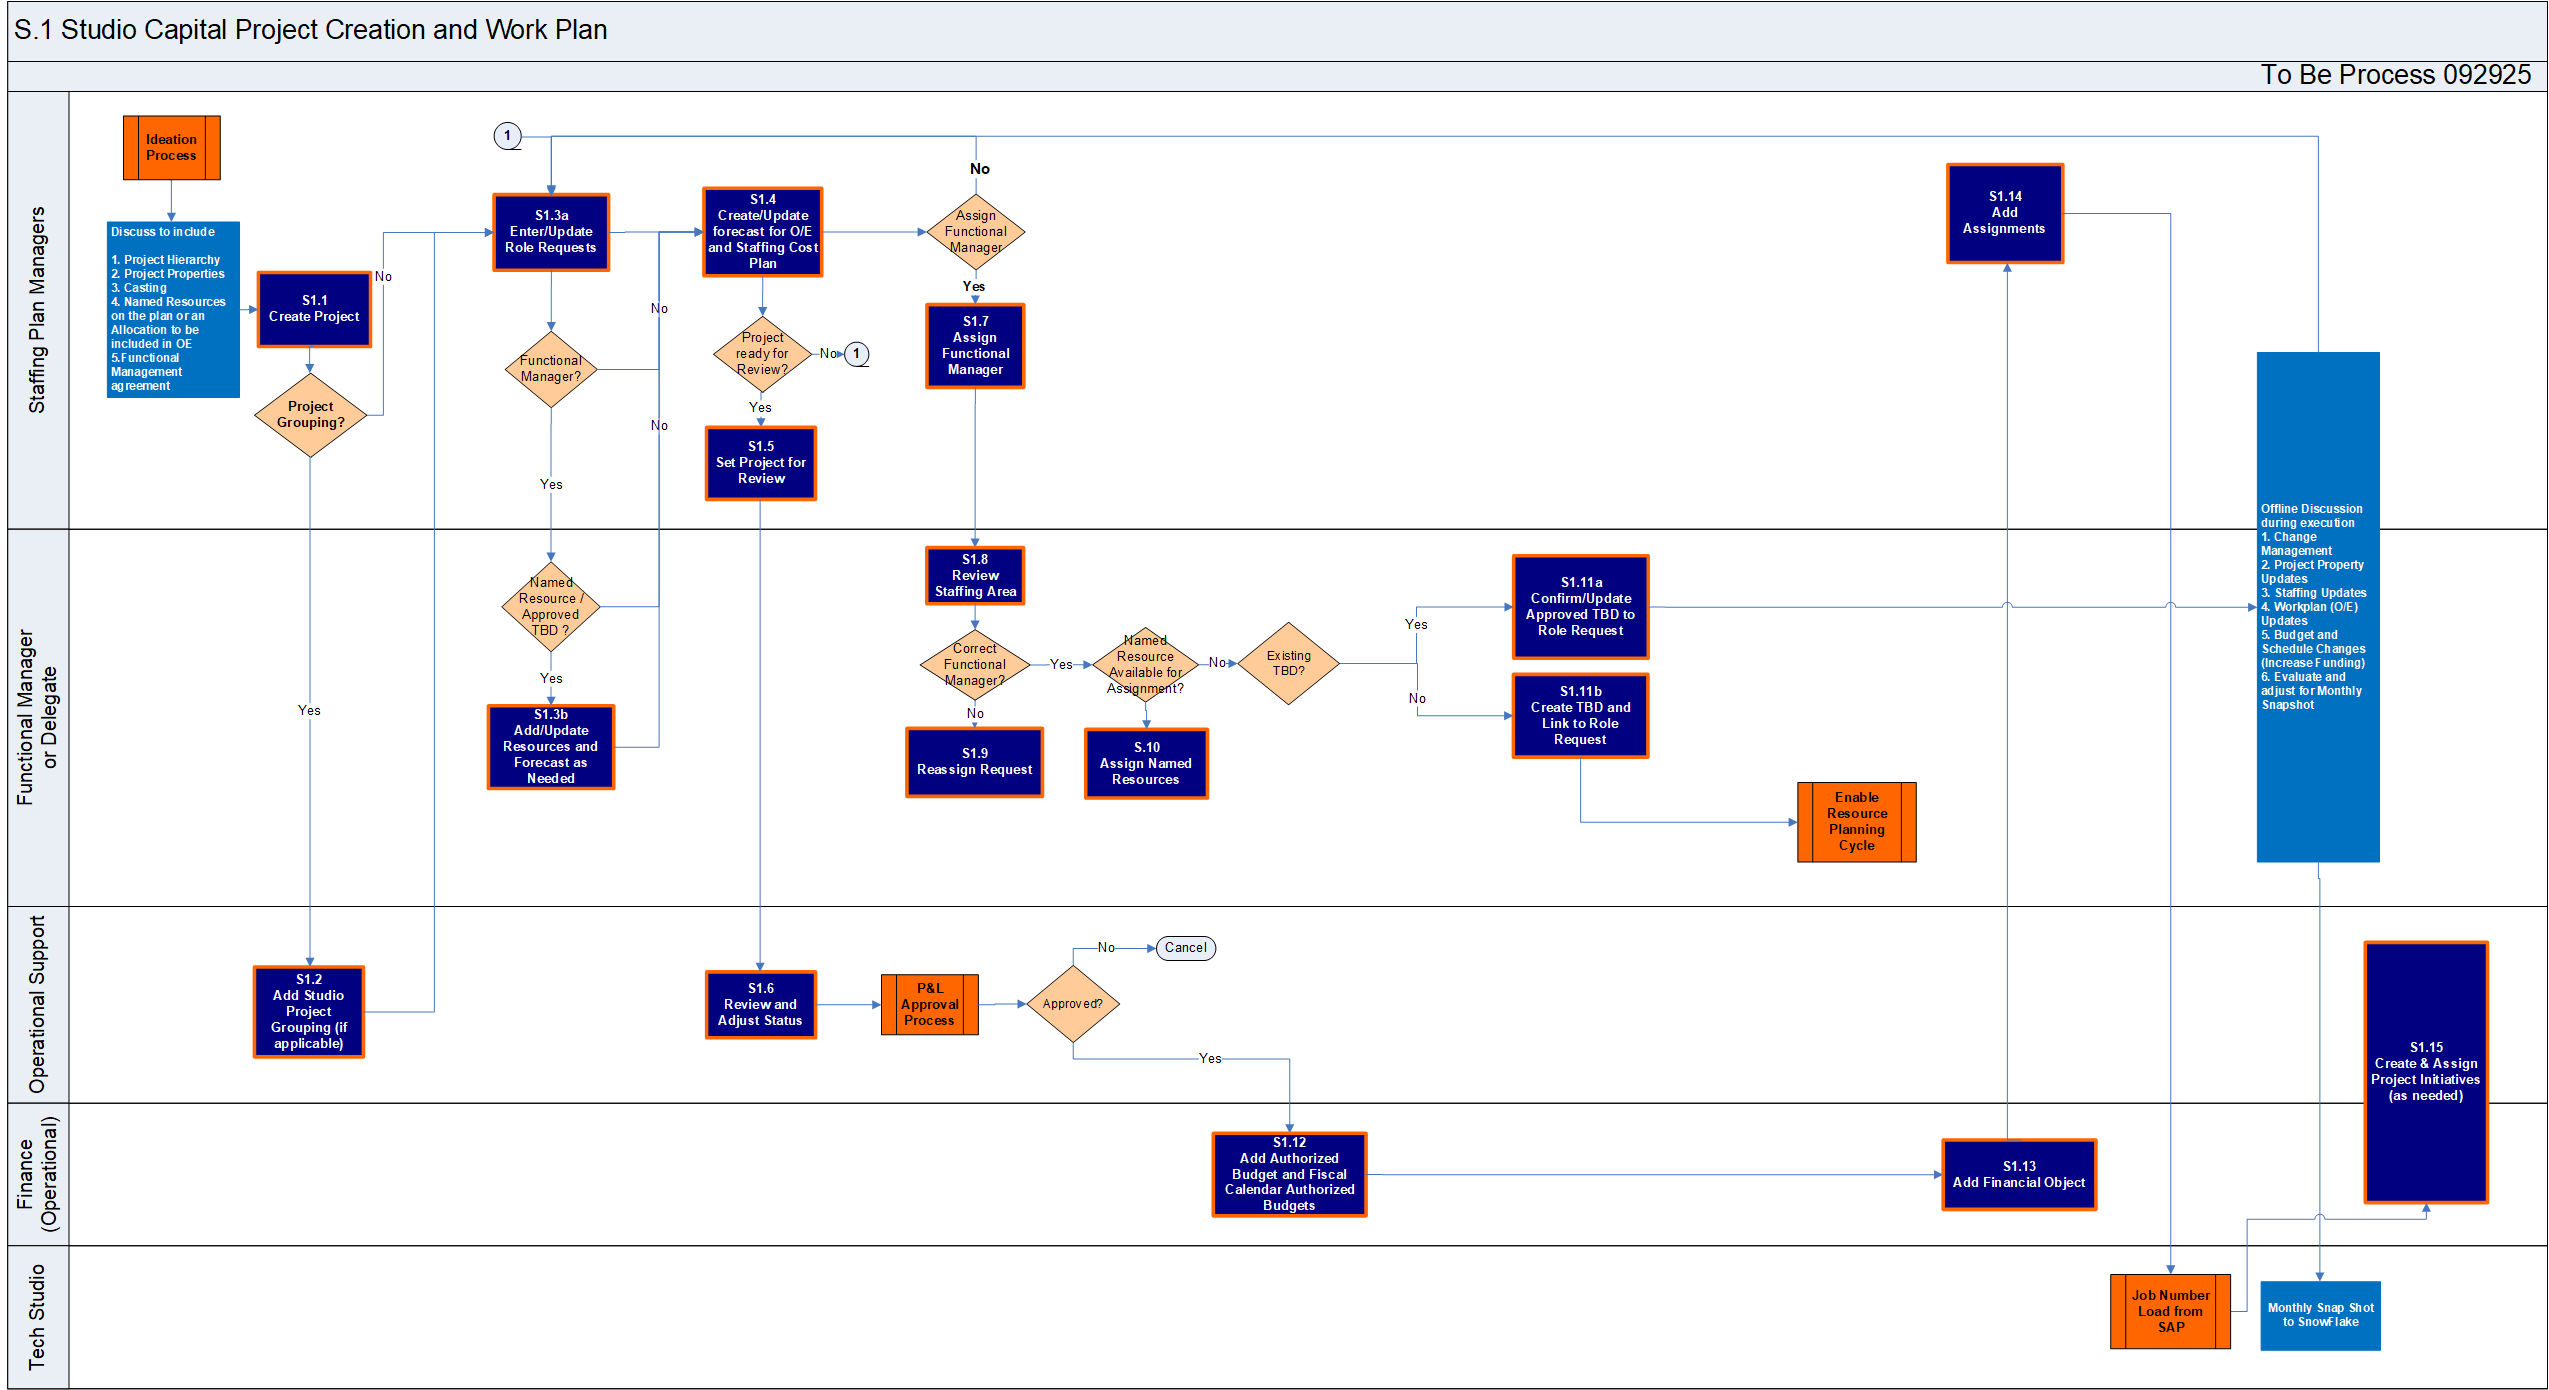
Task: Select the Tech Studio swimlane header
Action: (x=37, y=1316)
